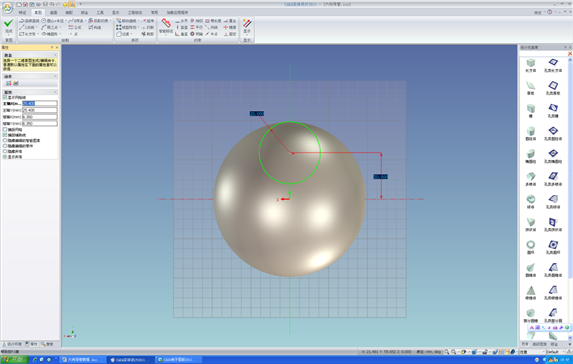
Task: Click the Windows Start button
Action: (x=14, y=360)
